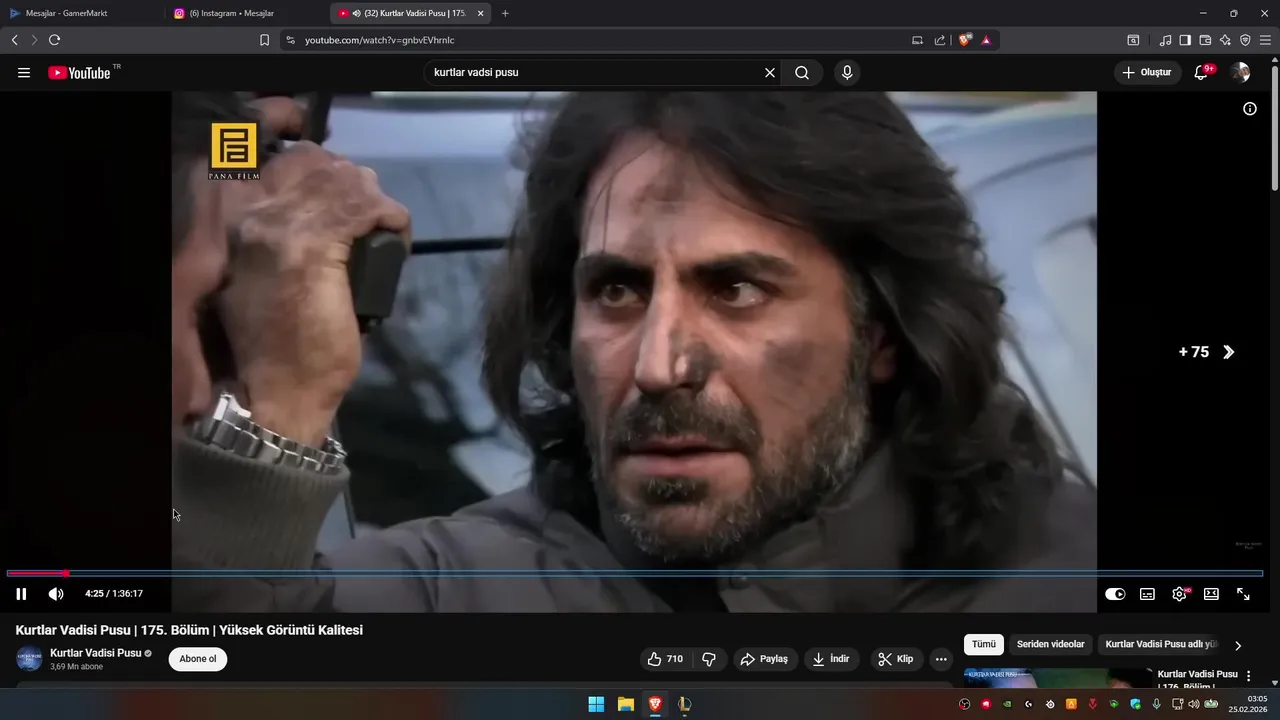Open Kurtlar Vadisi Pusu channel name
This screenshot has height=720, width=1280.
pyautogui.click(x=96, y=653)
